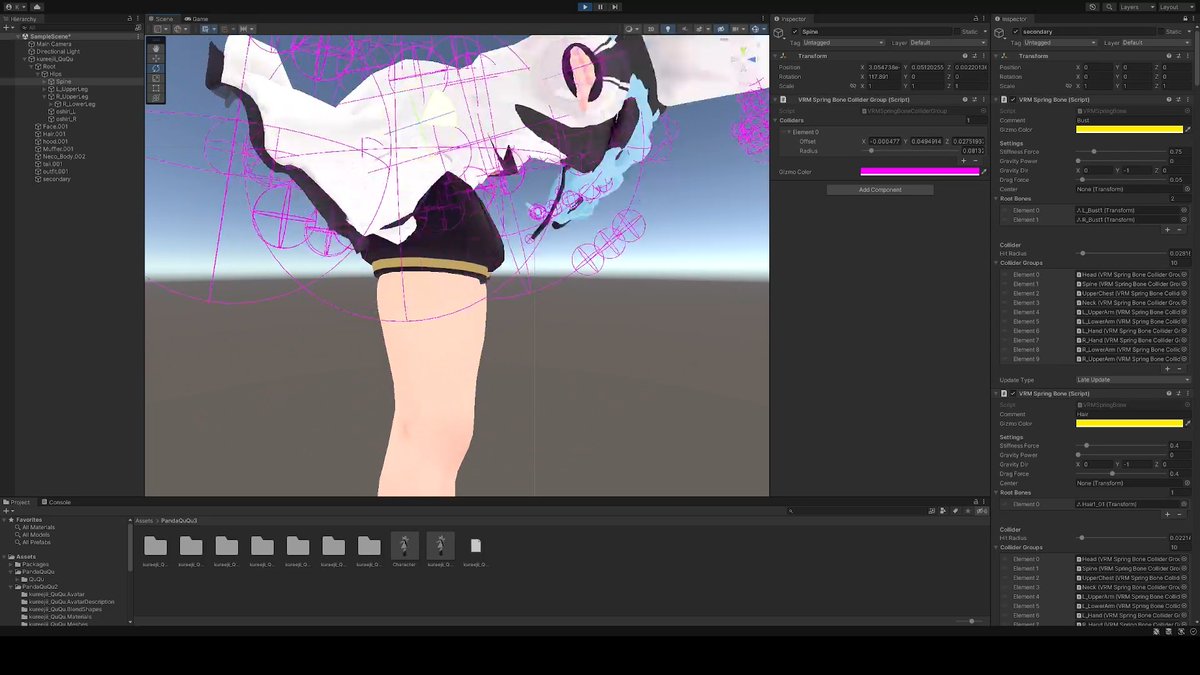This screenshot has height=675, width=1200.
Task: Select the Project tab
Action: pyautogui.click(x=18, y=502)
